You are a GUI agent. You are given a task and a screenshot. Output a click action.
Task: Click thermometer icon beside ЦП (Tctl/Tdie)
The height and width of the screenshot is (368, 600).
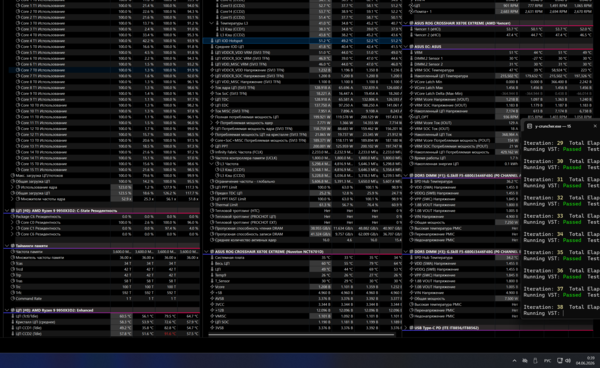[13, 316]
